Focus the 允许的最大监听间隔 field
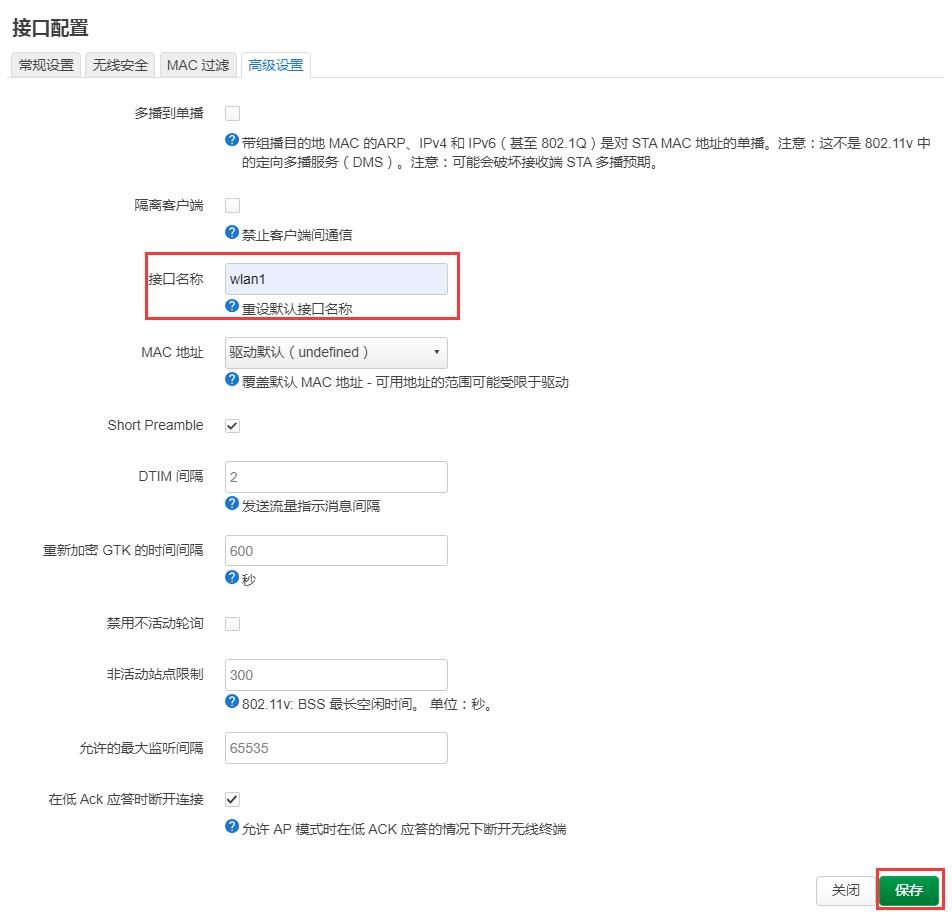The width and height of the screenshot is (952, 916). click(x=336, y=748)
